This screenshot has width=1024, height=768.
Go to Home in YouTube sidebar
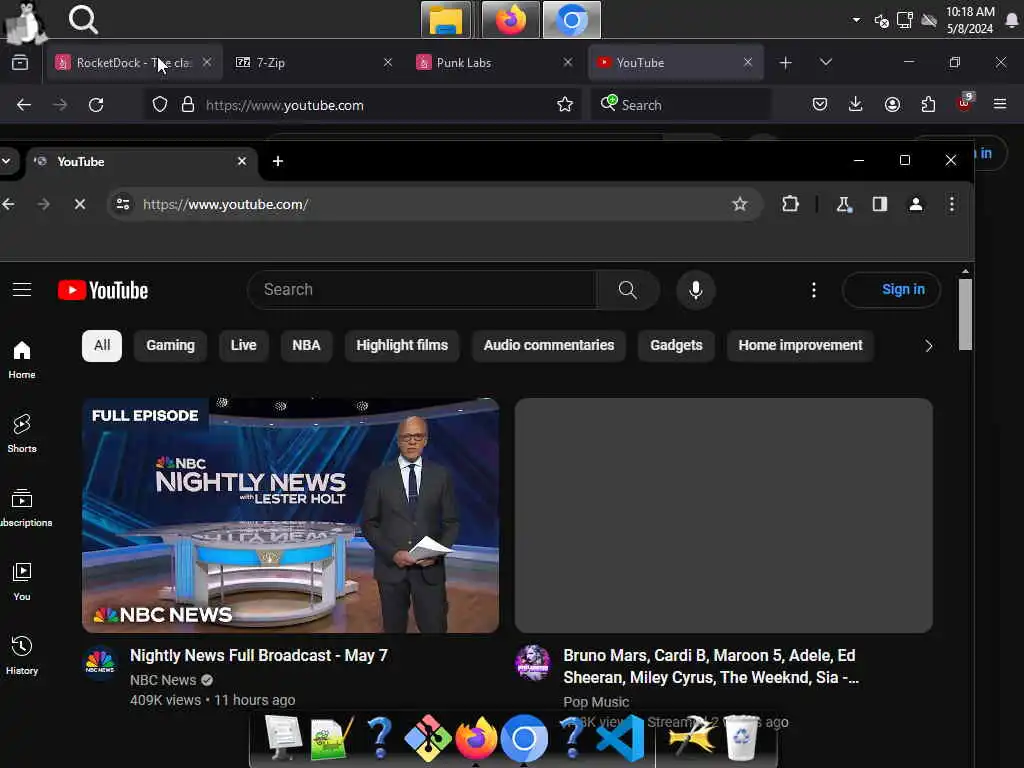tap(22, 360)
